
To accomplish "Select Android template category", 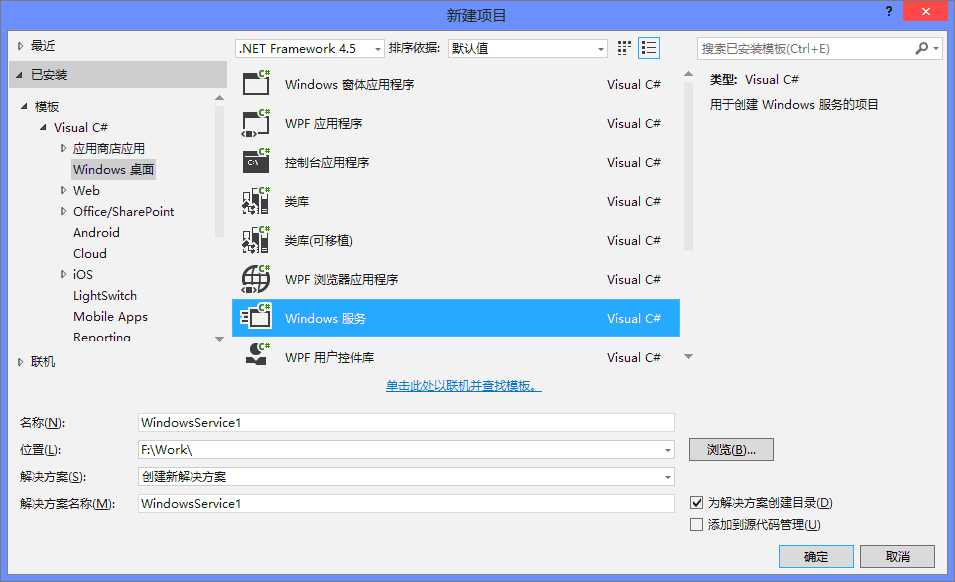I will [96, 233].
